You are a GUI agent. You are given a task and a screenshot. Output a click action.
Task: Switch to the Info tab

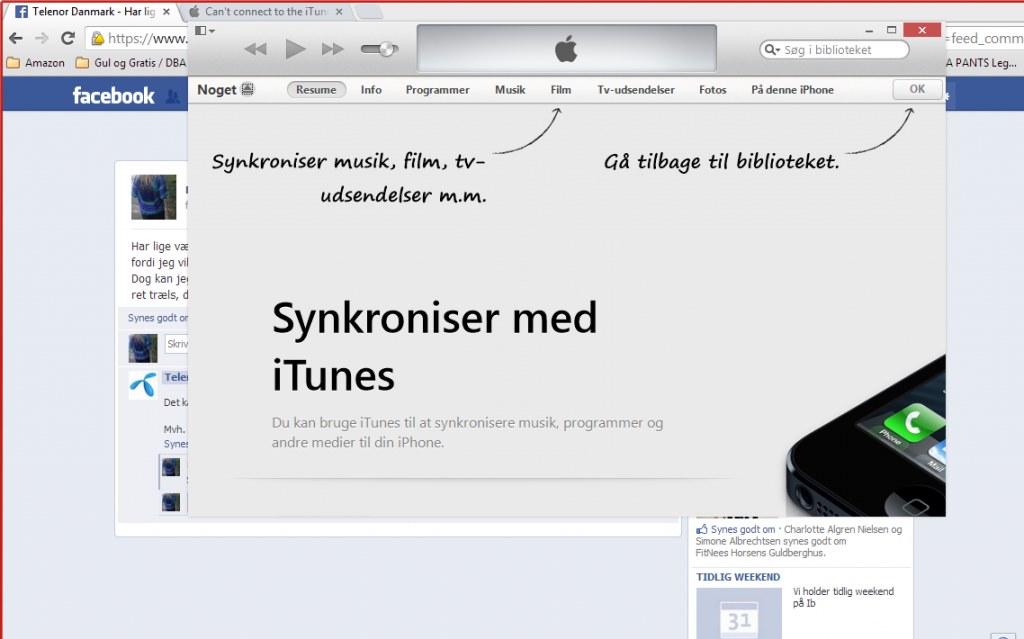point(371,90)
